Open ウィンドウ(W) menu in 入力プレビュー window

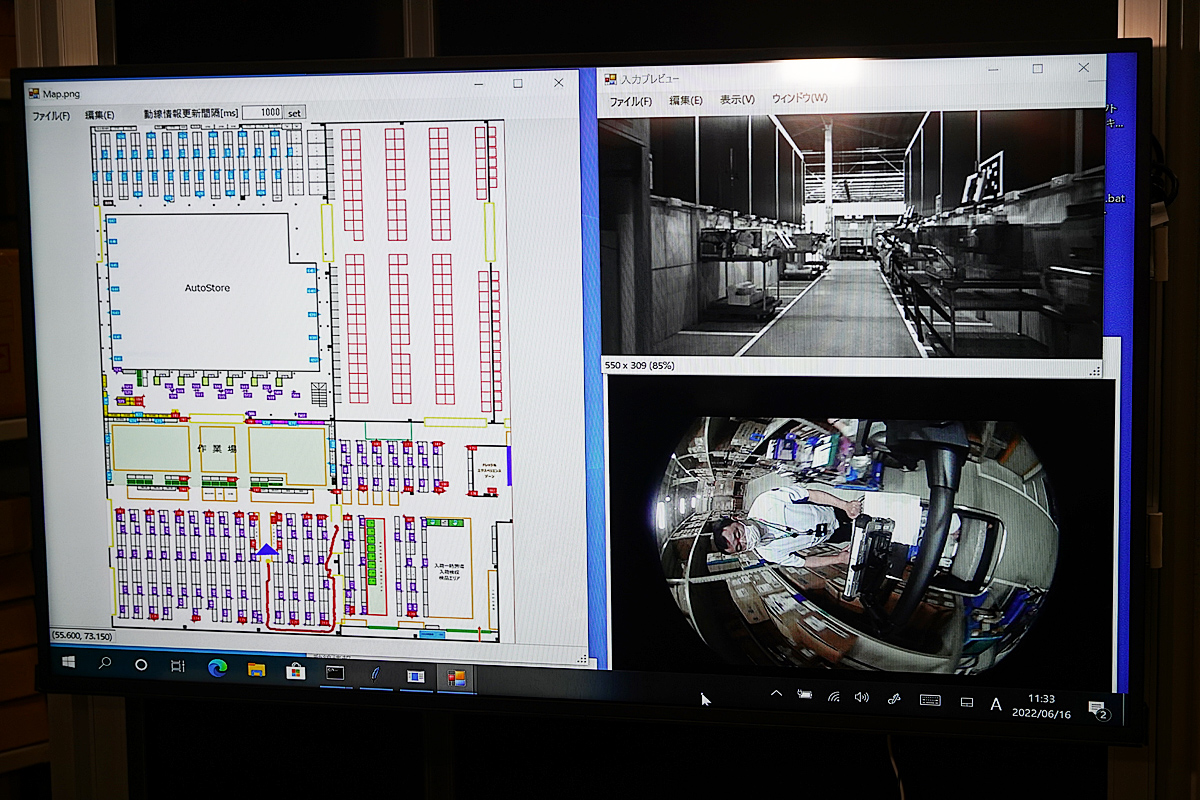(x=800, y=98)
